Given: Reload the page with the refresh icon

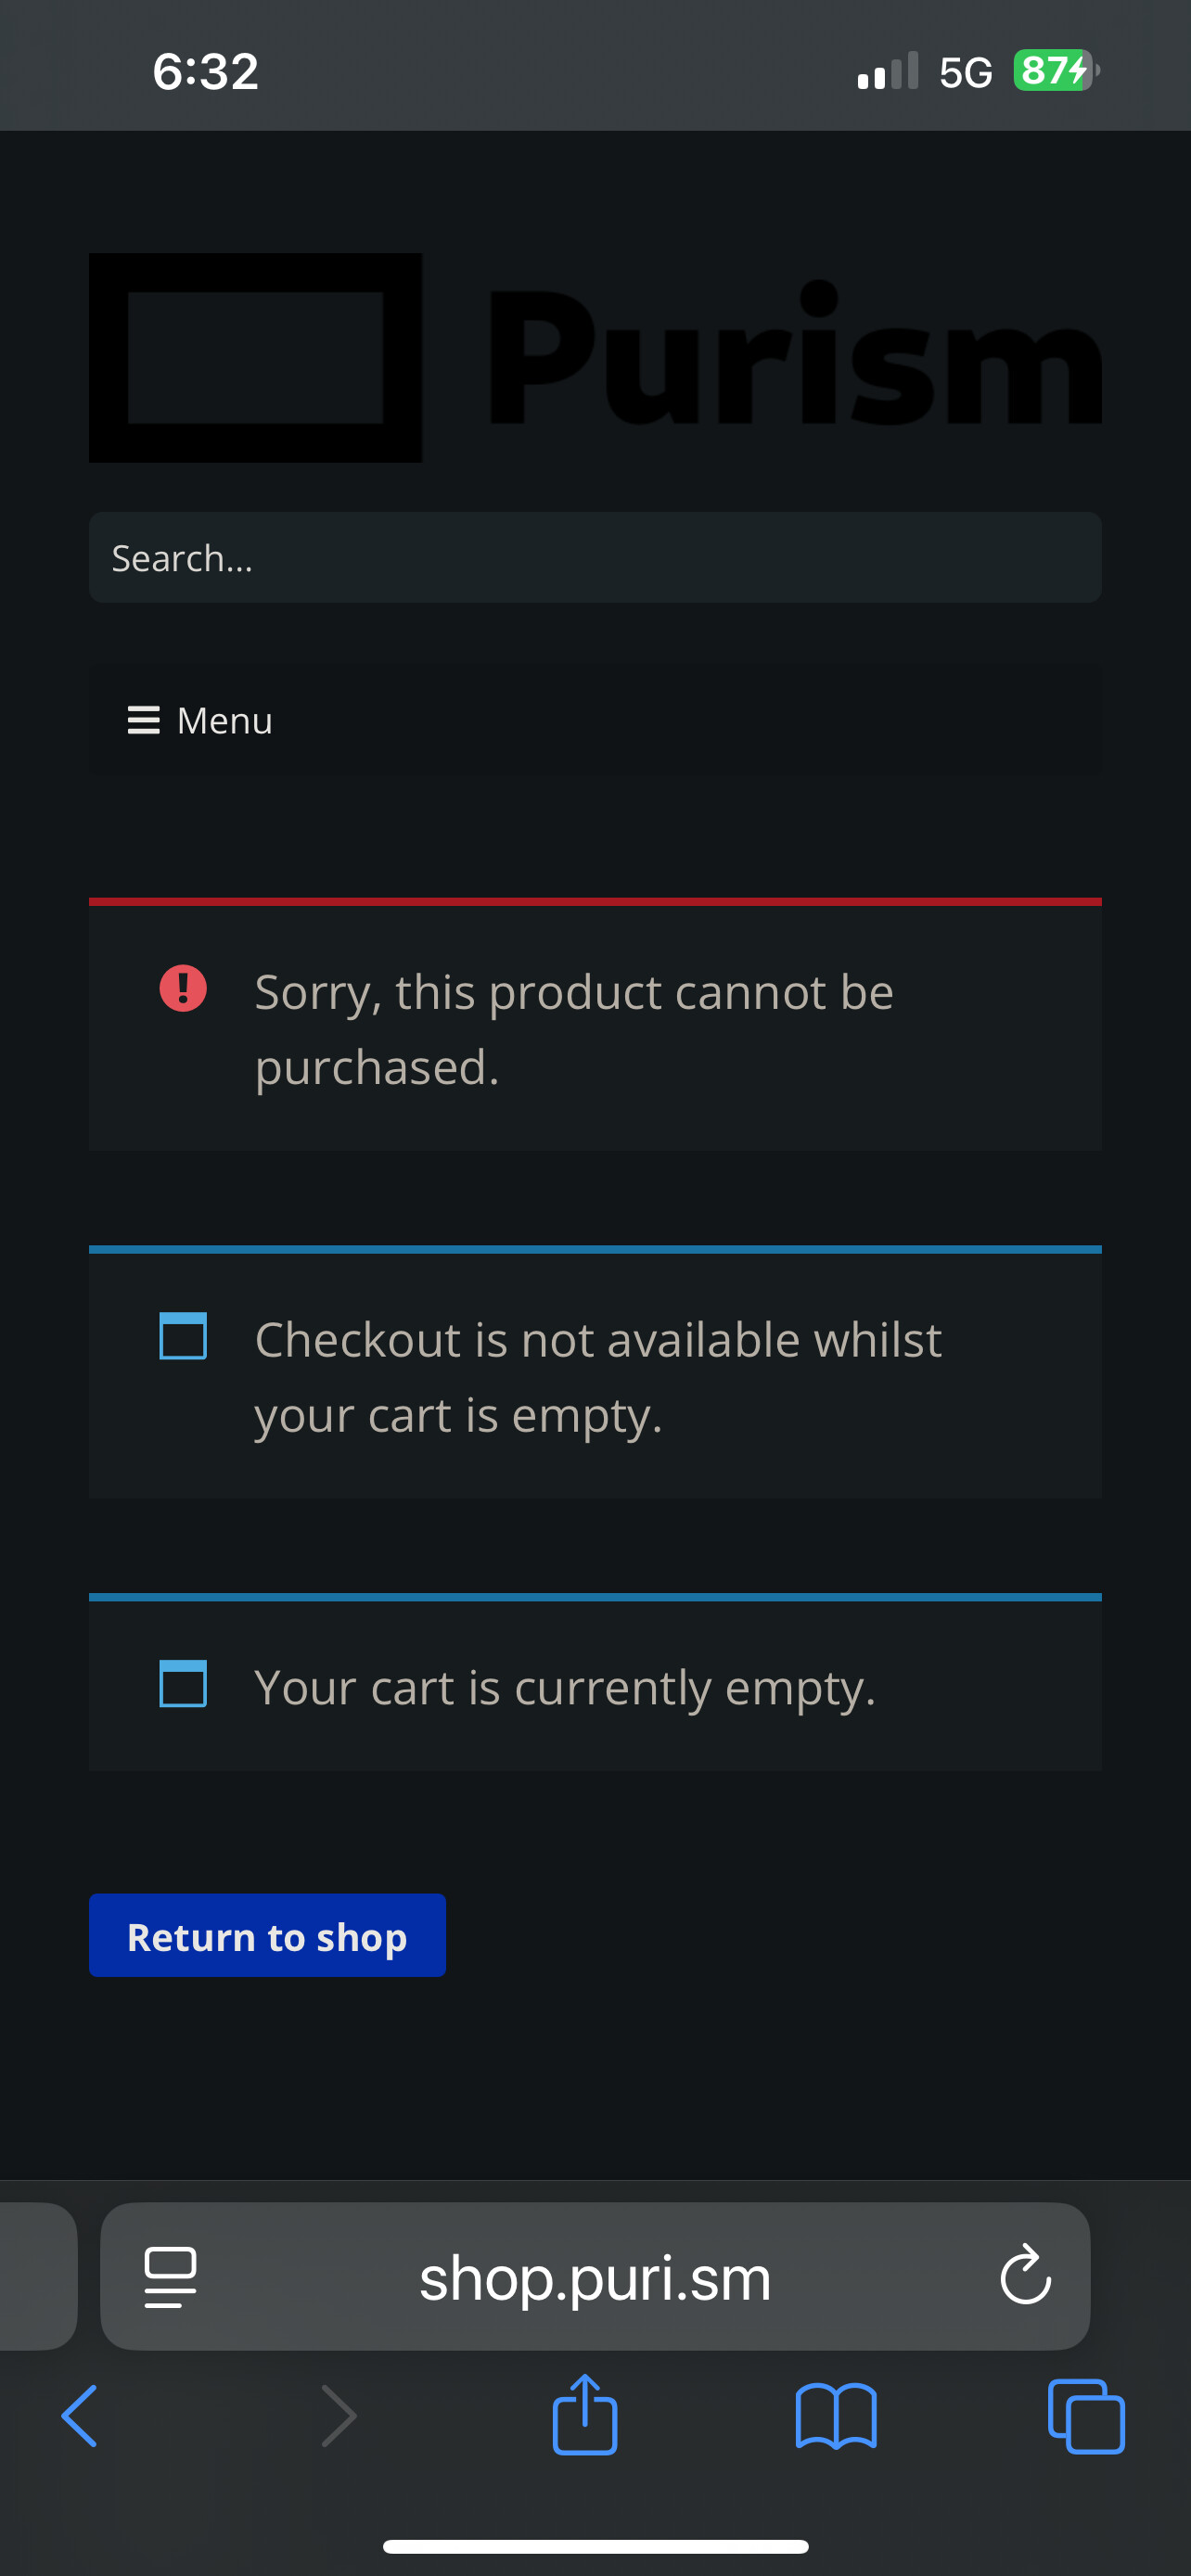Looking at the screenshot, I should pos(1025,2276).
